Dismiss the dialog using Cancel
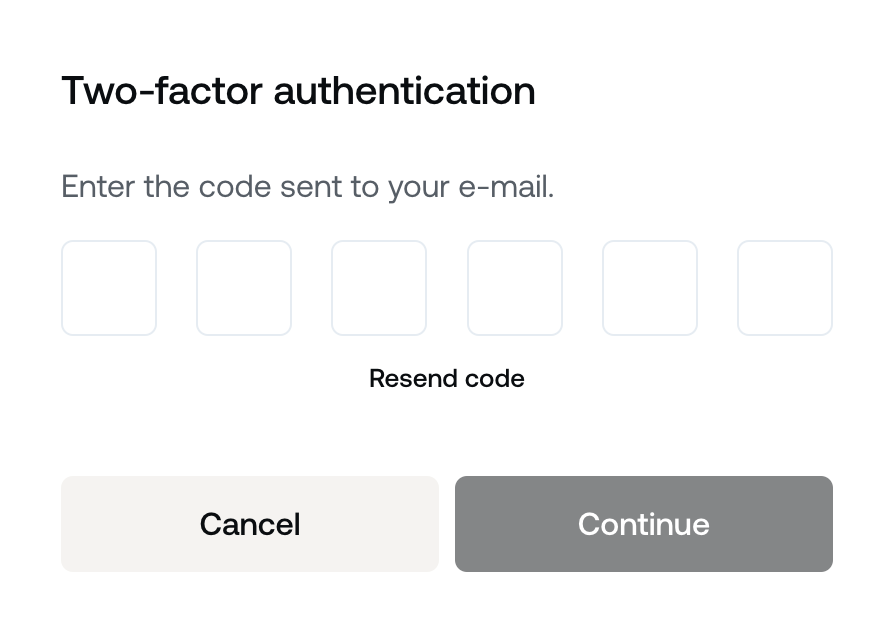 [250, 524]
